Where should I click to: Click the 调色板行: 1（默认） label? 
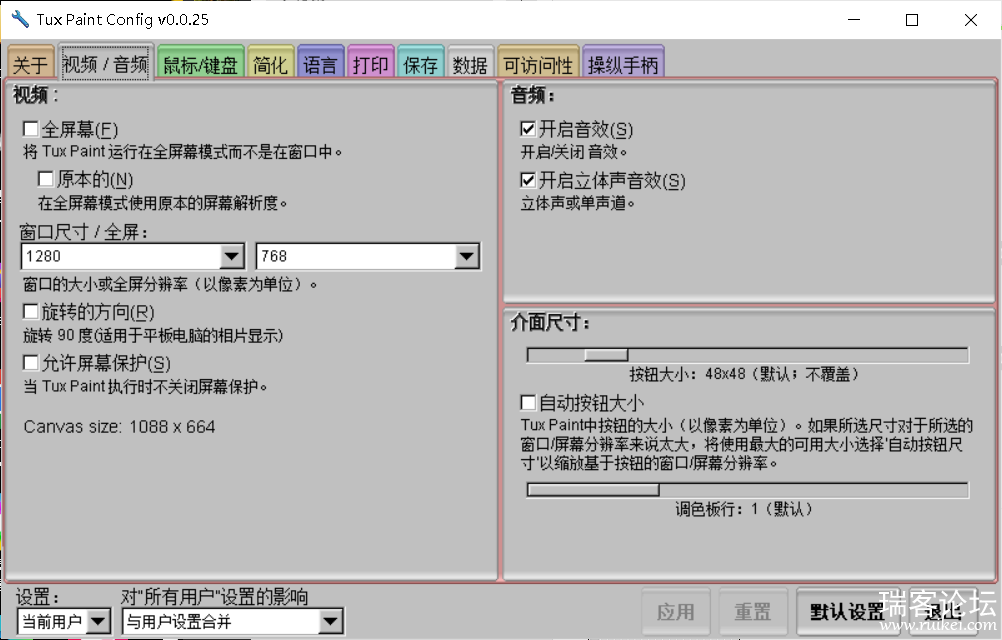point(744,509)
